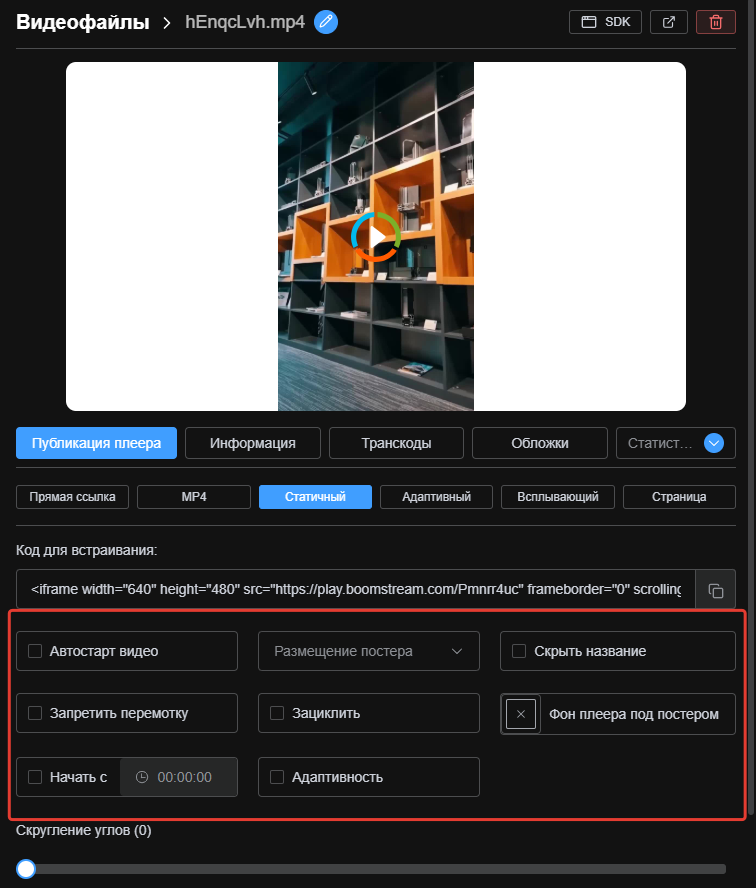Click the Код для встраивания label
Screen dimensions: 756x888
[87, 550]
